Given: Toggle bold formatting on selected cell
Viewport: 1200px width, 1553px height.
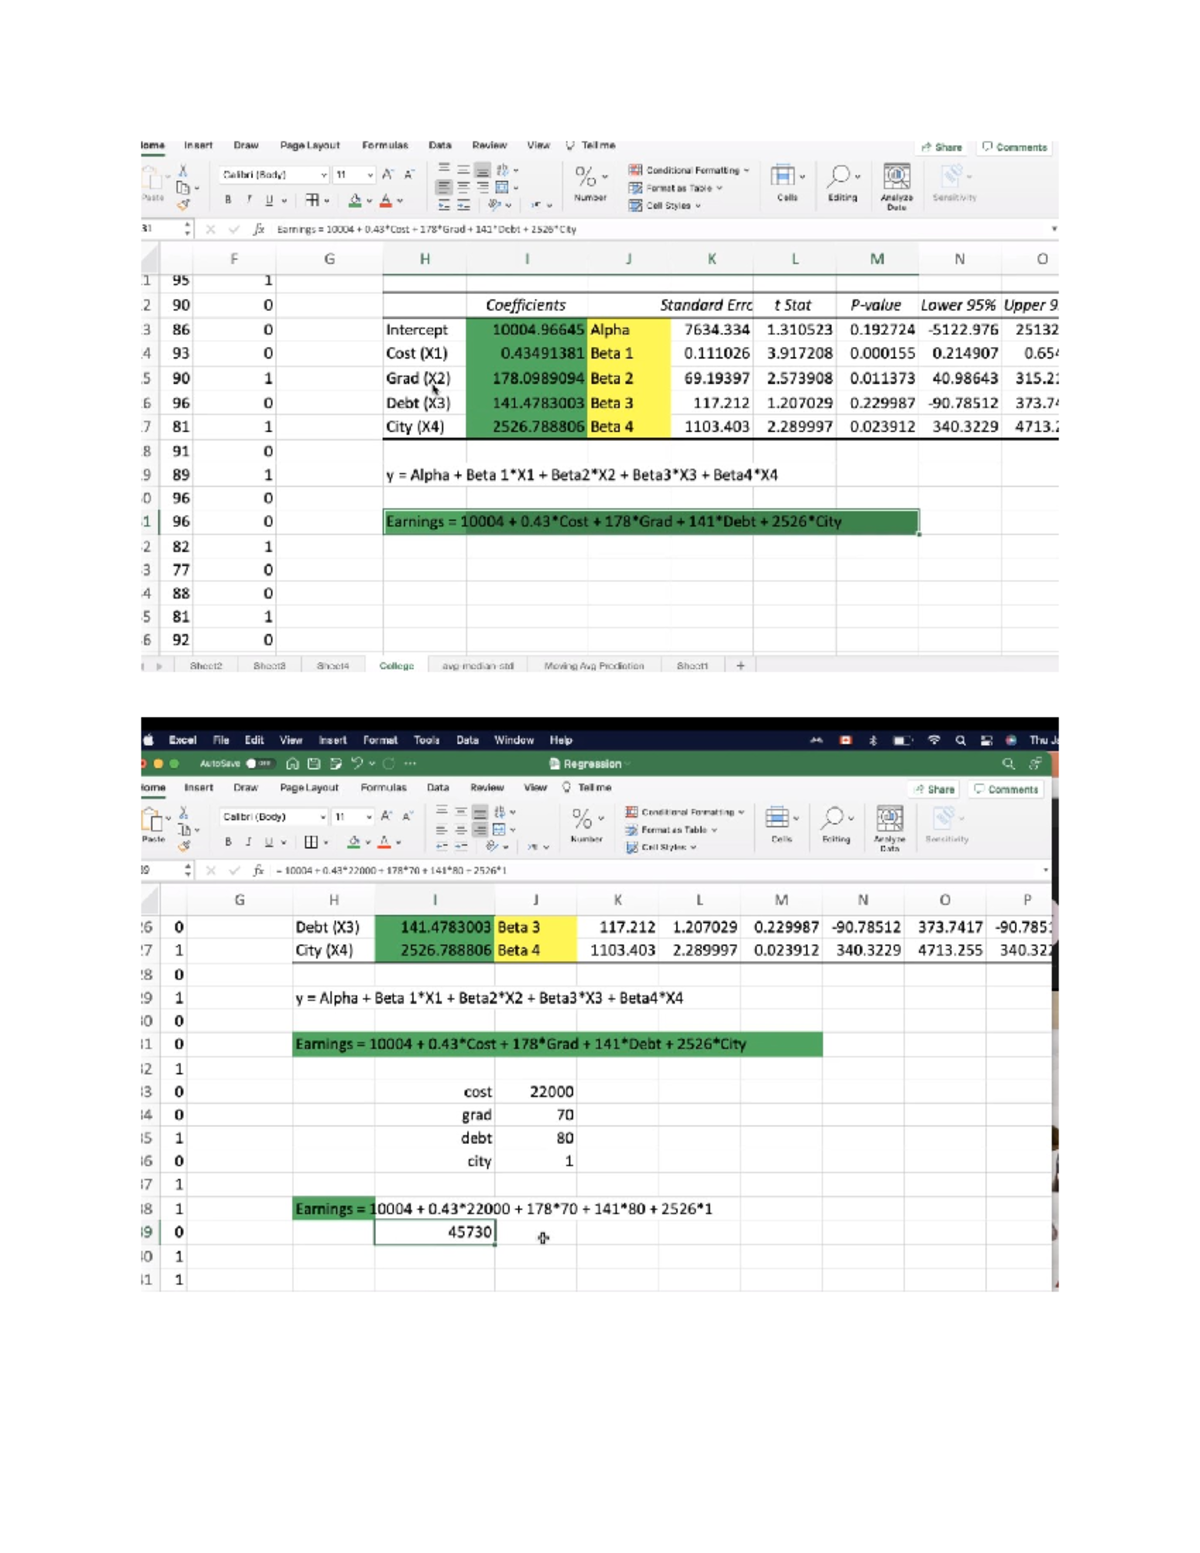Looking at the screenshot, I should (x=230, y=199).
